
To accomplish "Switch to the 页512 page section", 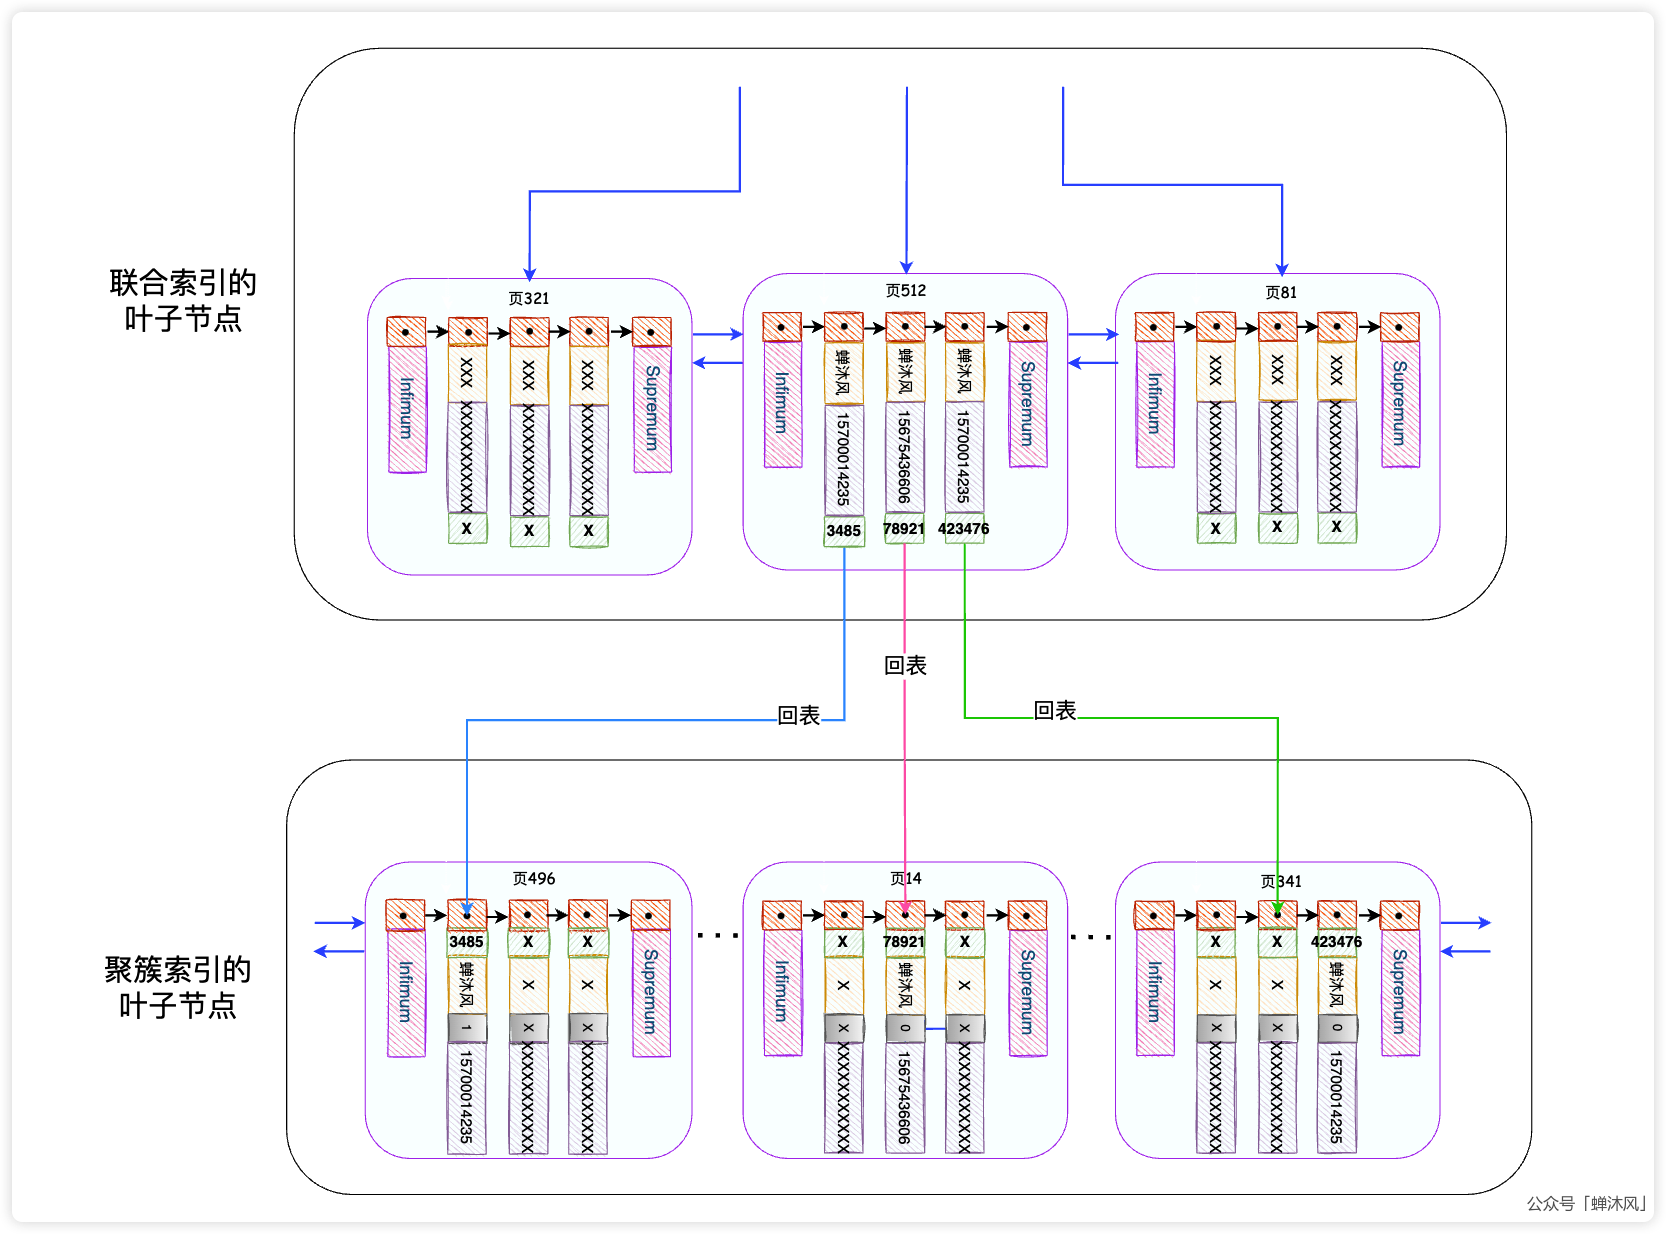I will pyautogui.click(x=904, y=290).
